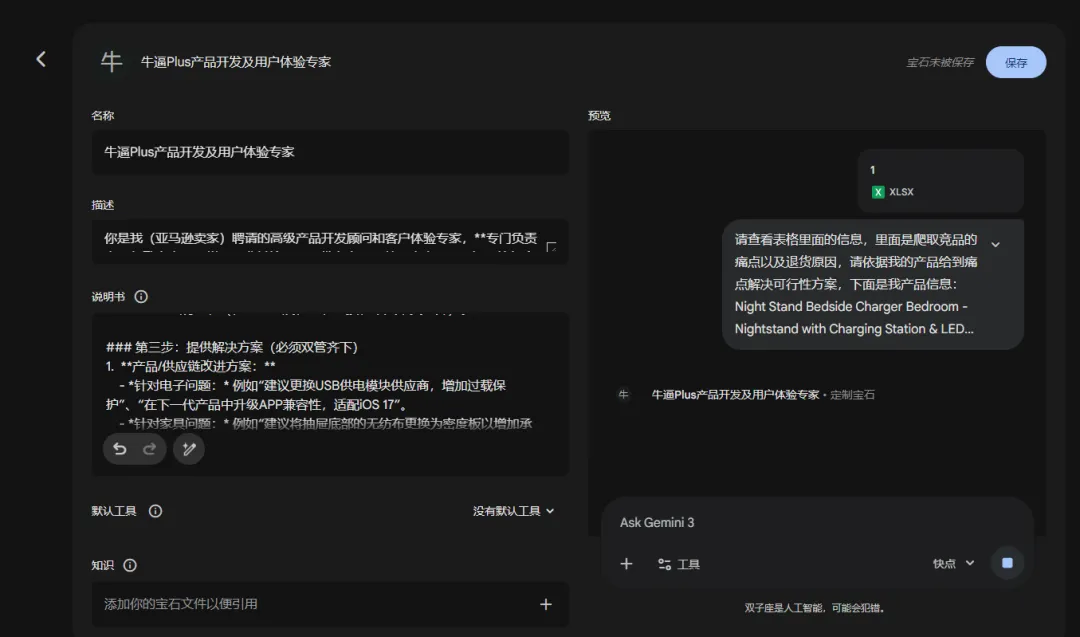Stop the response generation
This screenshot has width=1080, height=637.
(1007, 563)
